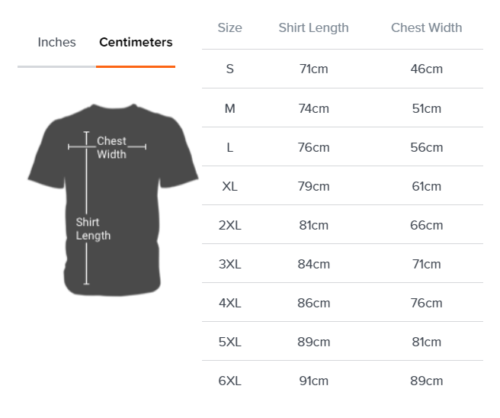500x418 pixels.
Task: Click the Chest Width column header
Action: pos(426,28)
